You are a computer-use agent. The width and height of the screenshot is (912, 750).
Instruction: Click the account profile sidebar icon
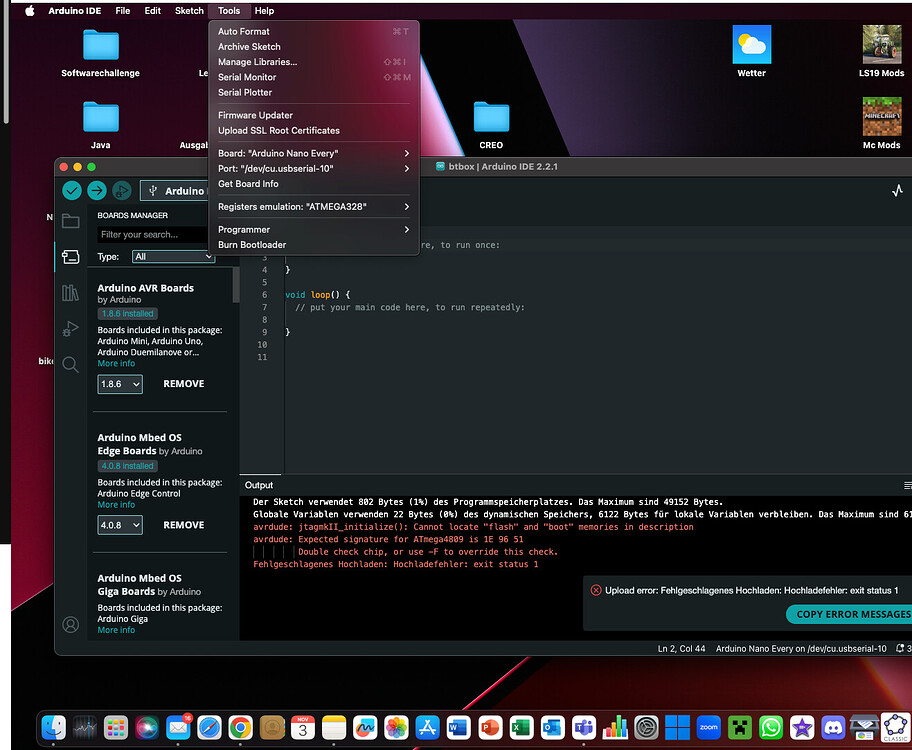coord(70,625)
